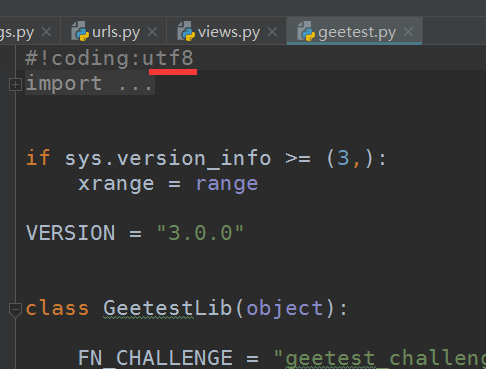Collapse the GeetestLib class definition
486x369 pixels.
click(x=15, y=310)
